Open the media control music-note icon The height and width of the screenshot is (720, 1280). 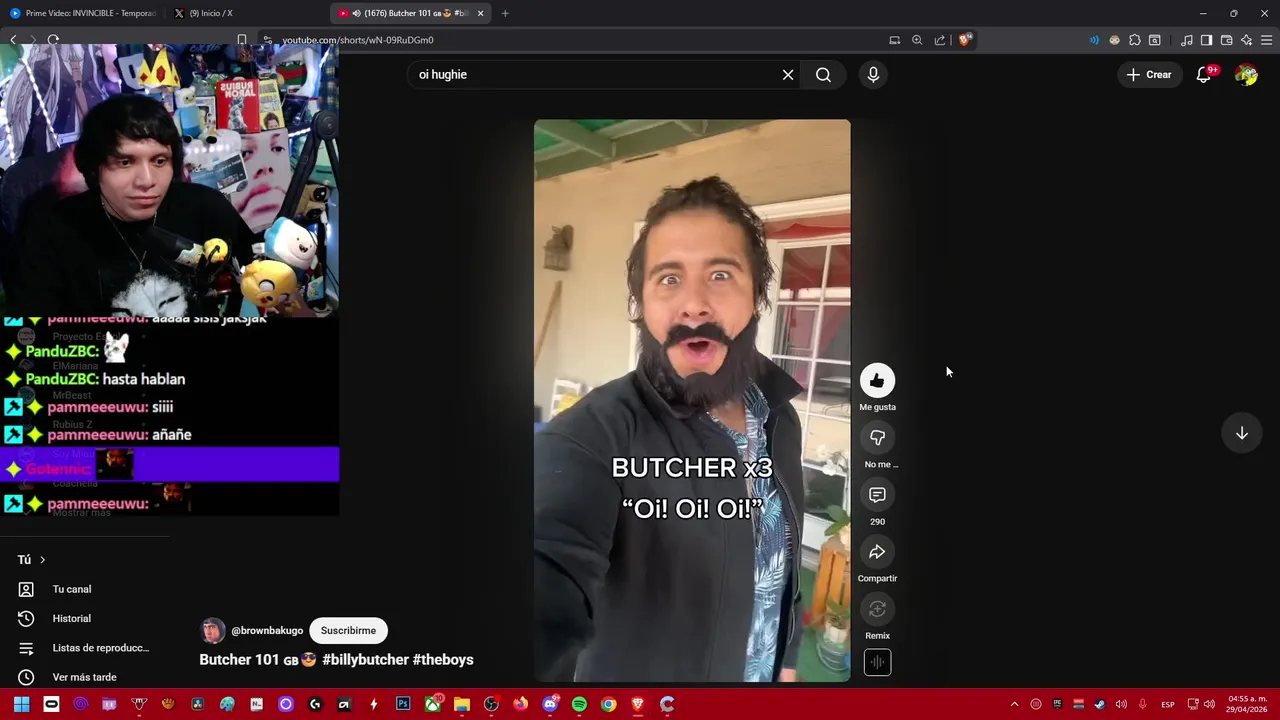click(x=1187, y=40)
